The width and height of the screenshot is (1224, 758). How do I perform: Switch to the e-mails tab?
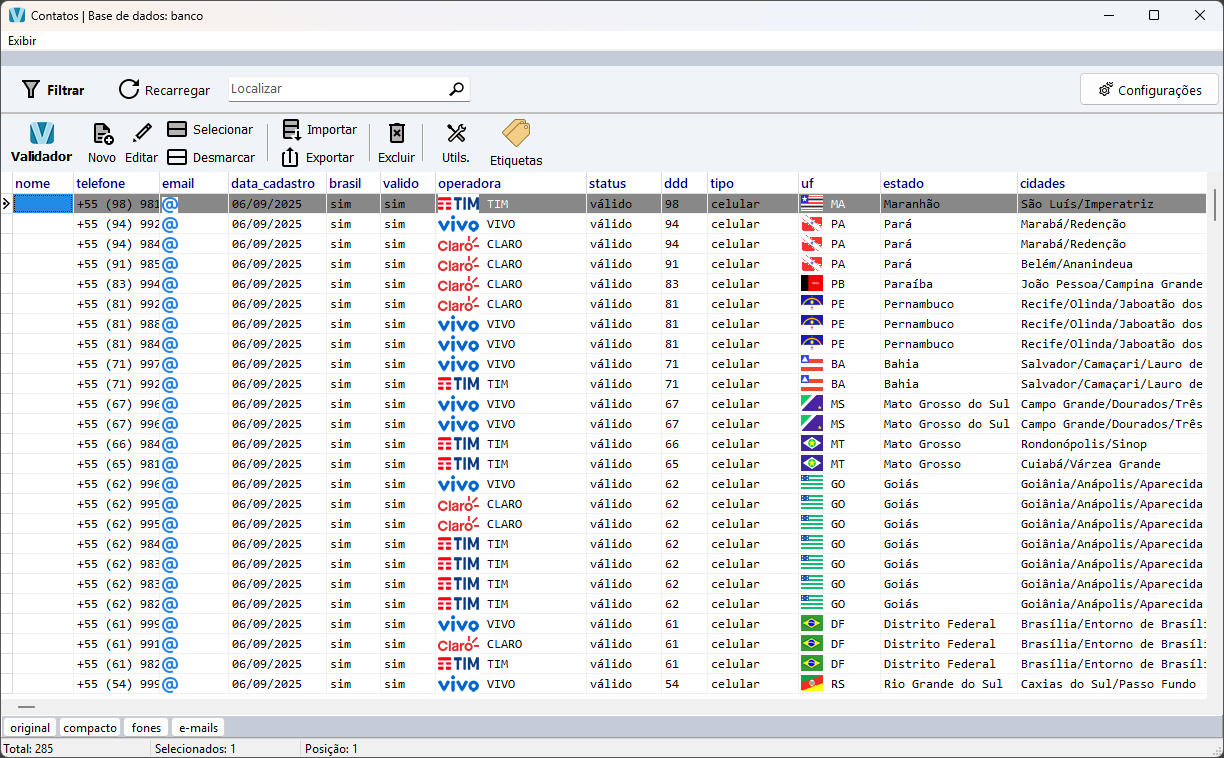[x=198, y=728]
